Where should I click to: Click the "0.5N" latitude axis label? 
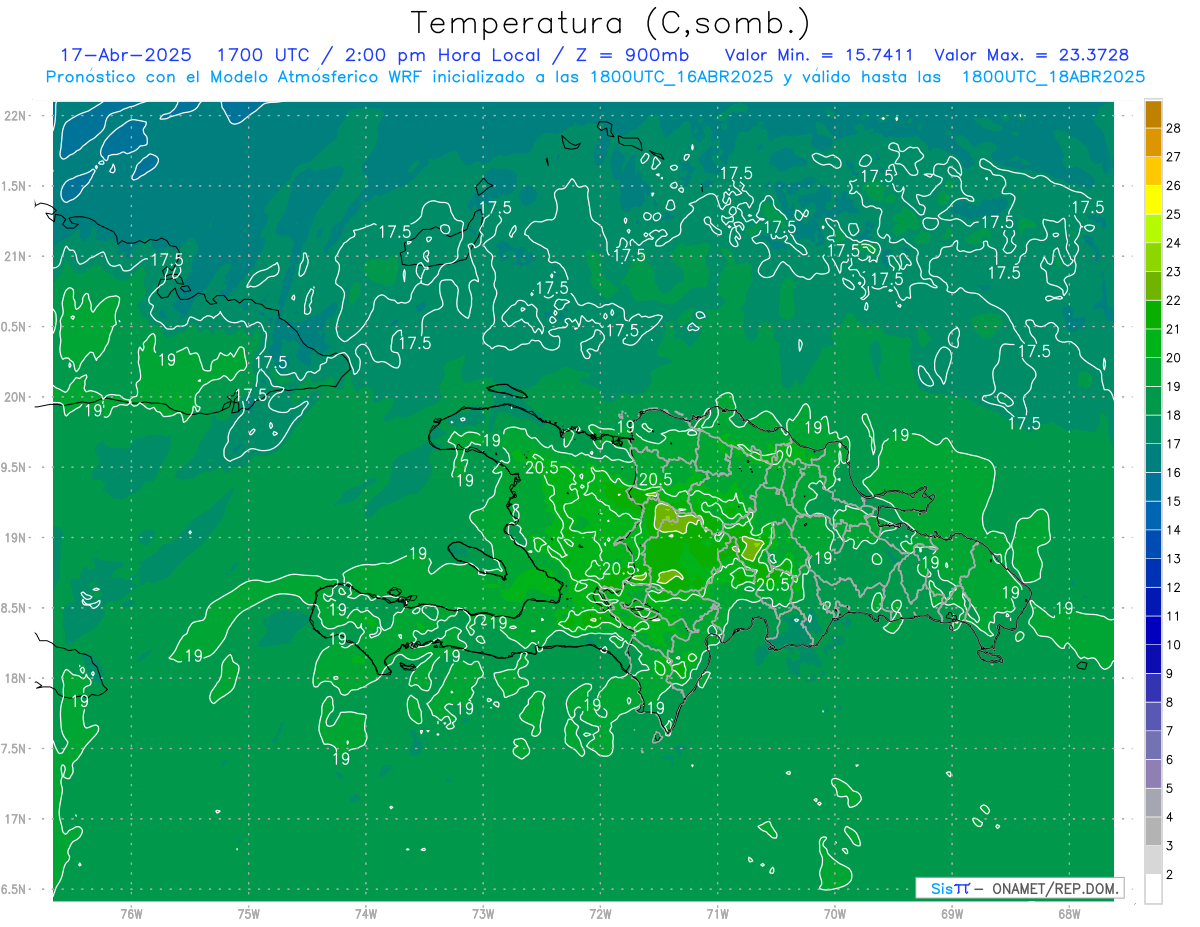click(x=15, y=327)
